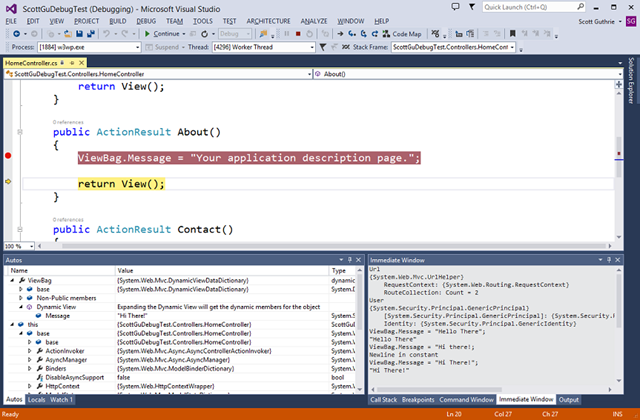Viewport: 640px width, 420px height.
Task: Switch to the Watch 1 tab
Action: point(61,400)
